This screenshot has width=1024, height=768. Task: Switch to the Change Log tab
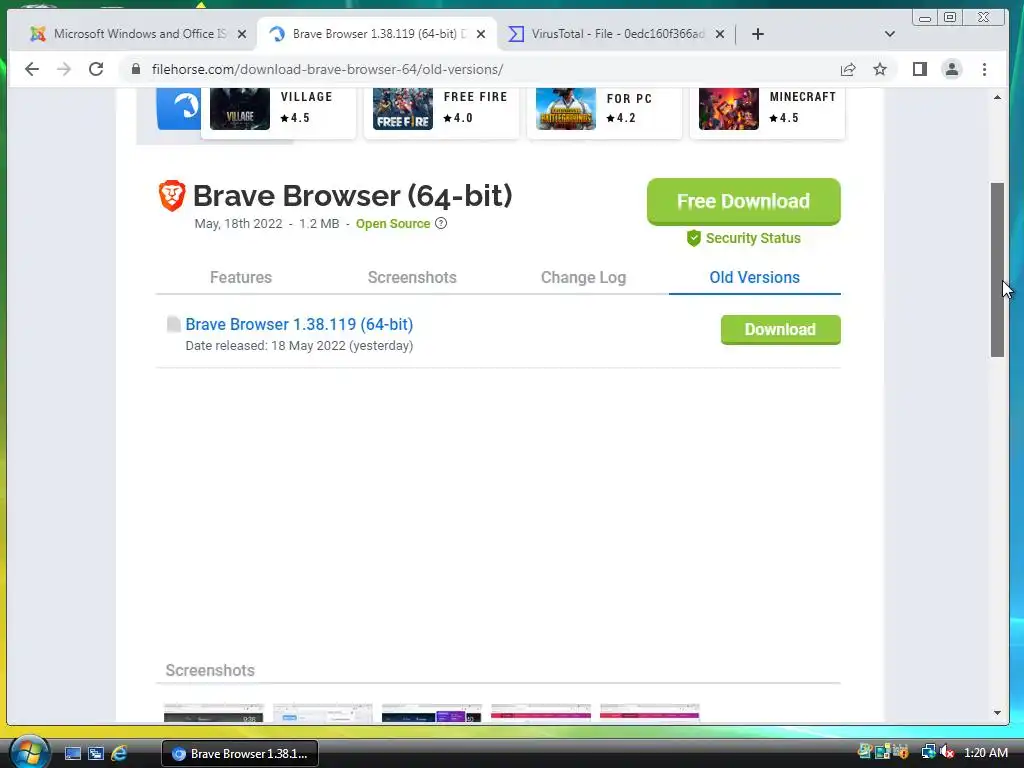point(583,278)
